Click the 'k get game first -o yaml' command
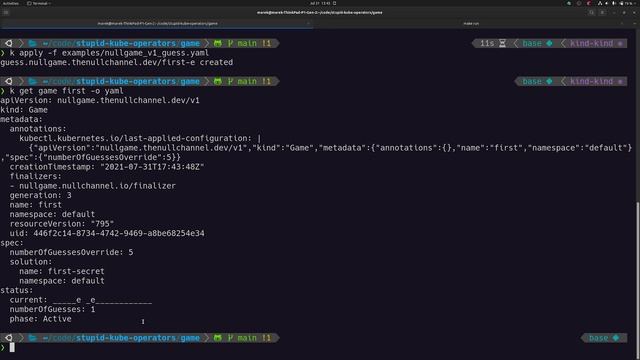 point(66,91)
